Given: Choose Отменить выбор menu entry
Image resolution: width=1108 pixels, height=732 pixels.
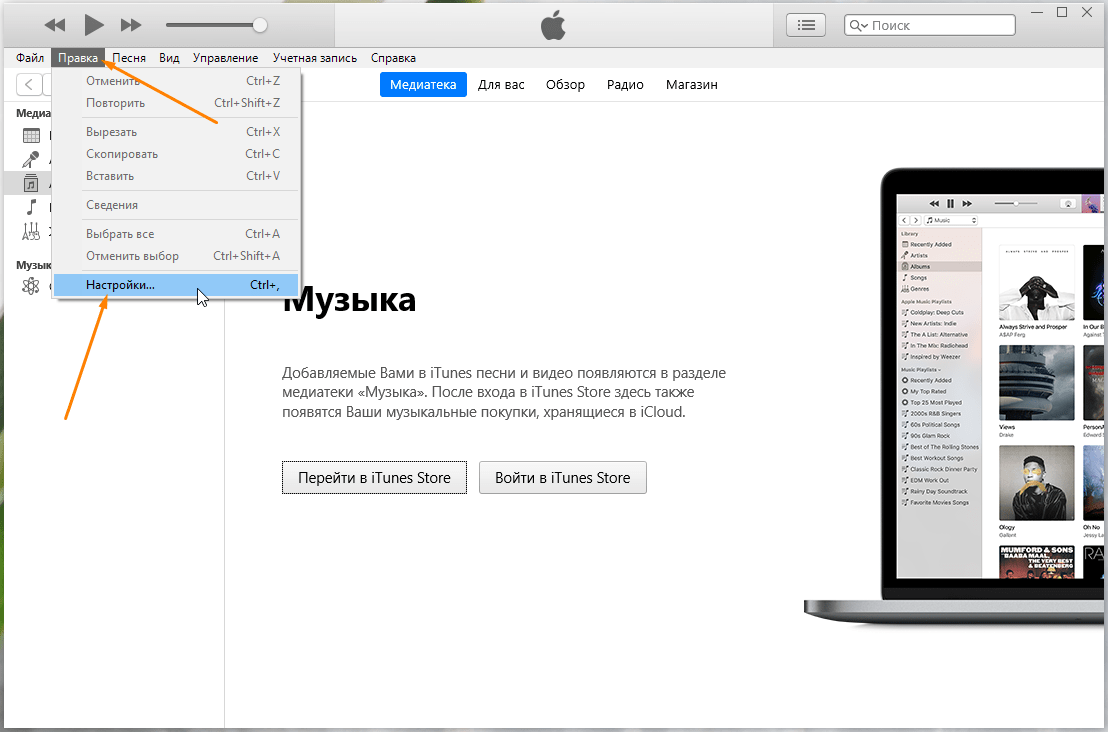Looking at the screenshot, I should point(176,256).
